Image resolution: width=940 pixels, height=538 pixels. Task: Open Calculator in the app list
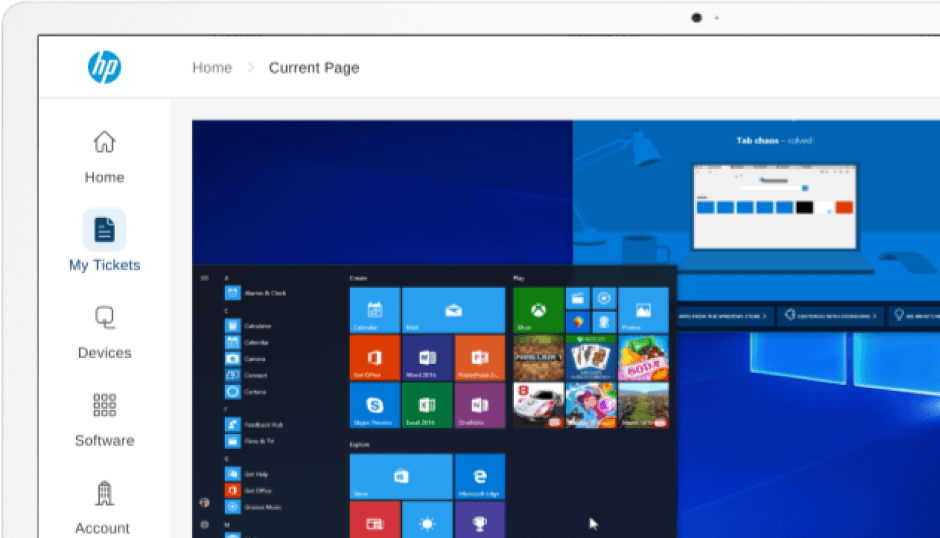pyautogui.click(x=249, y=326)
